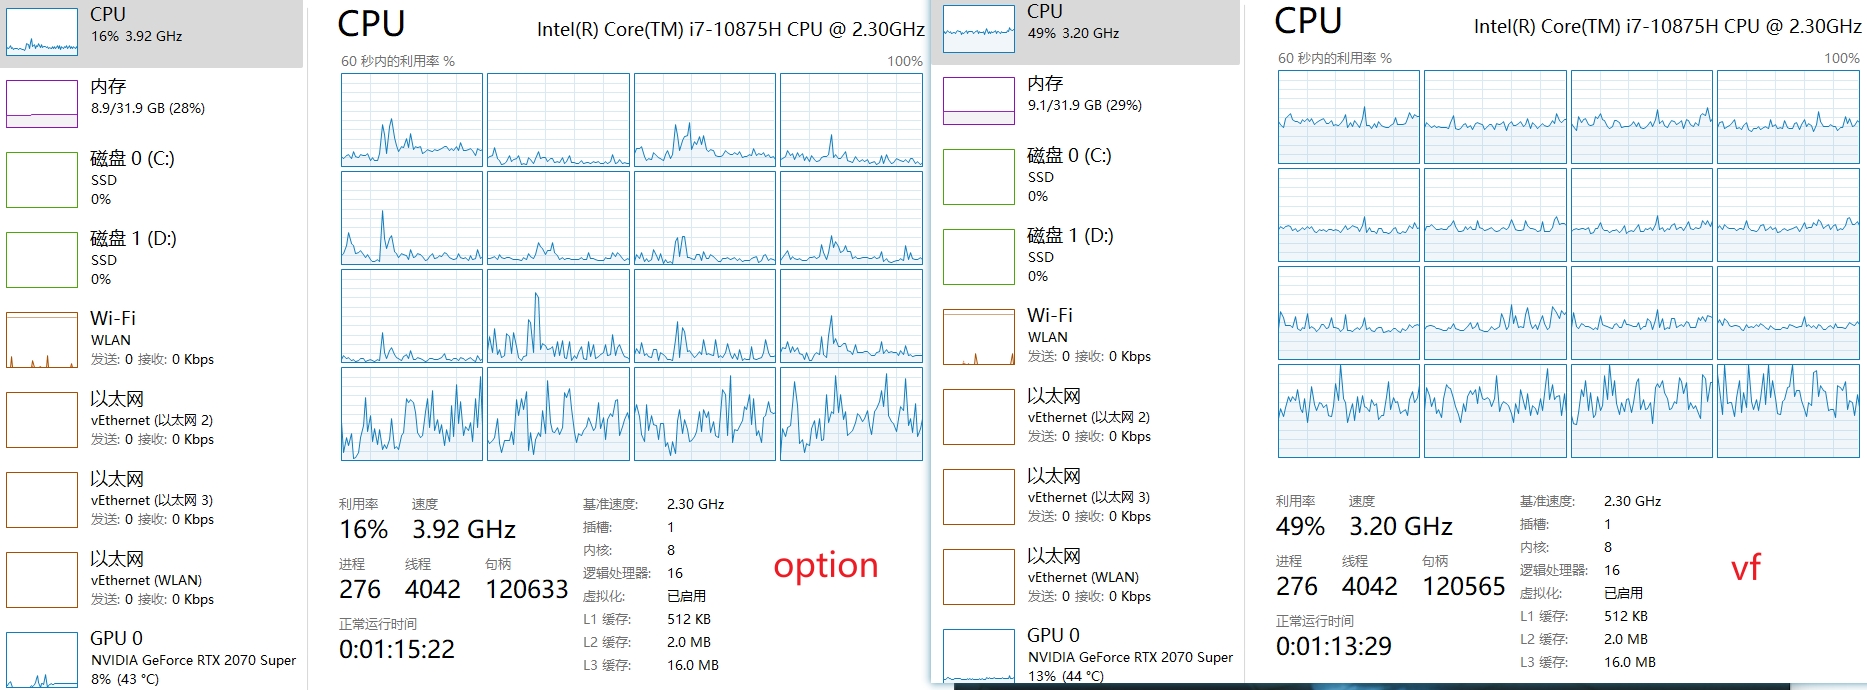The image size is (1867, 690).
Task: Open 内存 9.1/31.9 GB (29%) entry
Action: coord(1085,101)
